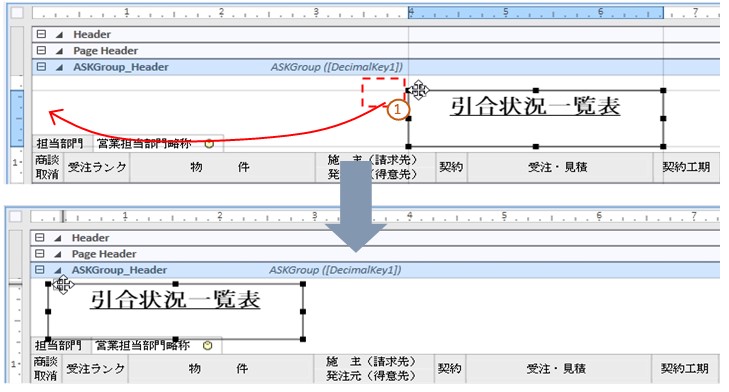Screen dimensions: 729x392
Task: Collapse the ASKGroup_Header section in top designer
Action: coord(41,66)
